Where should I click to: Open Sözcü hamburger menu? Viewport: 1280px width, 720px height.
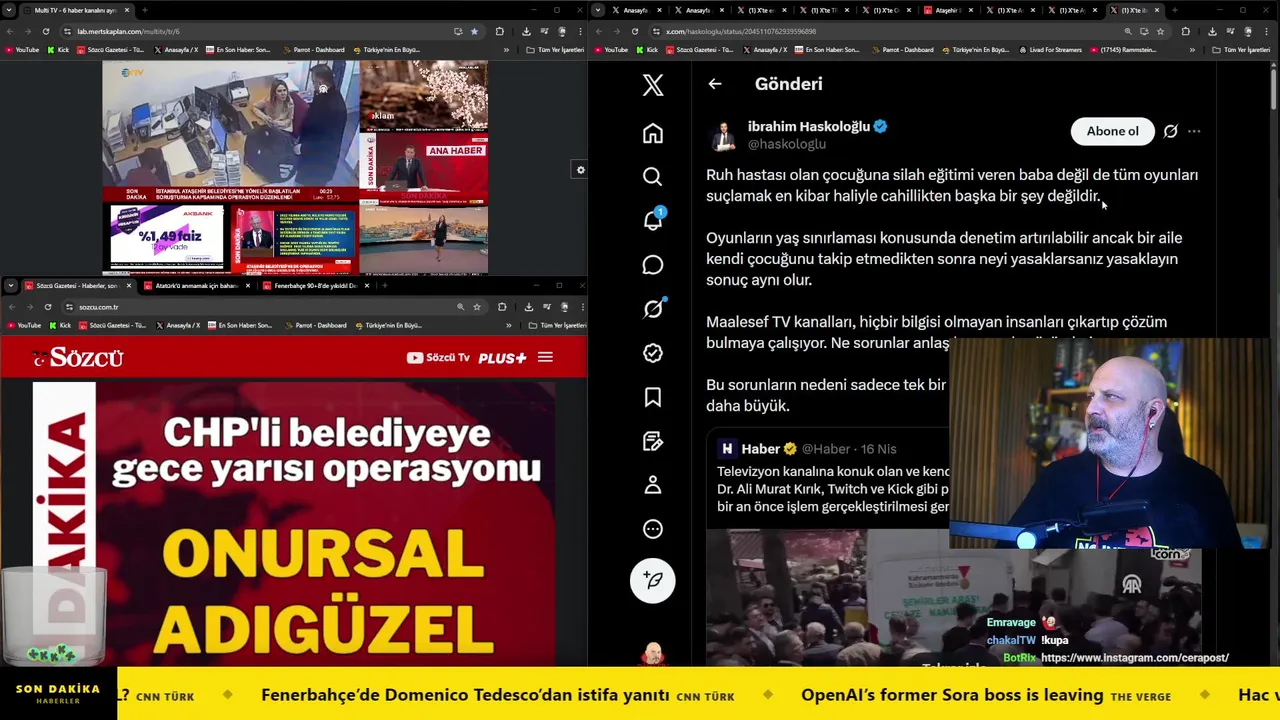point(545,357)
